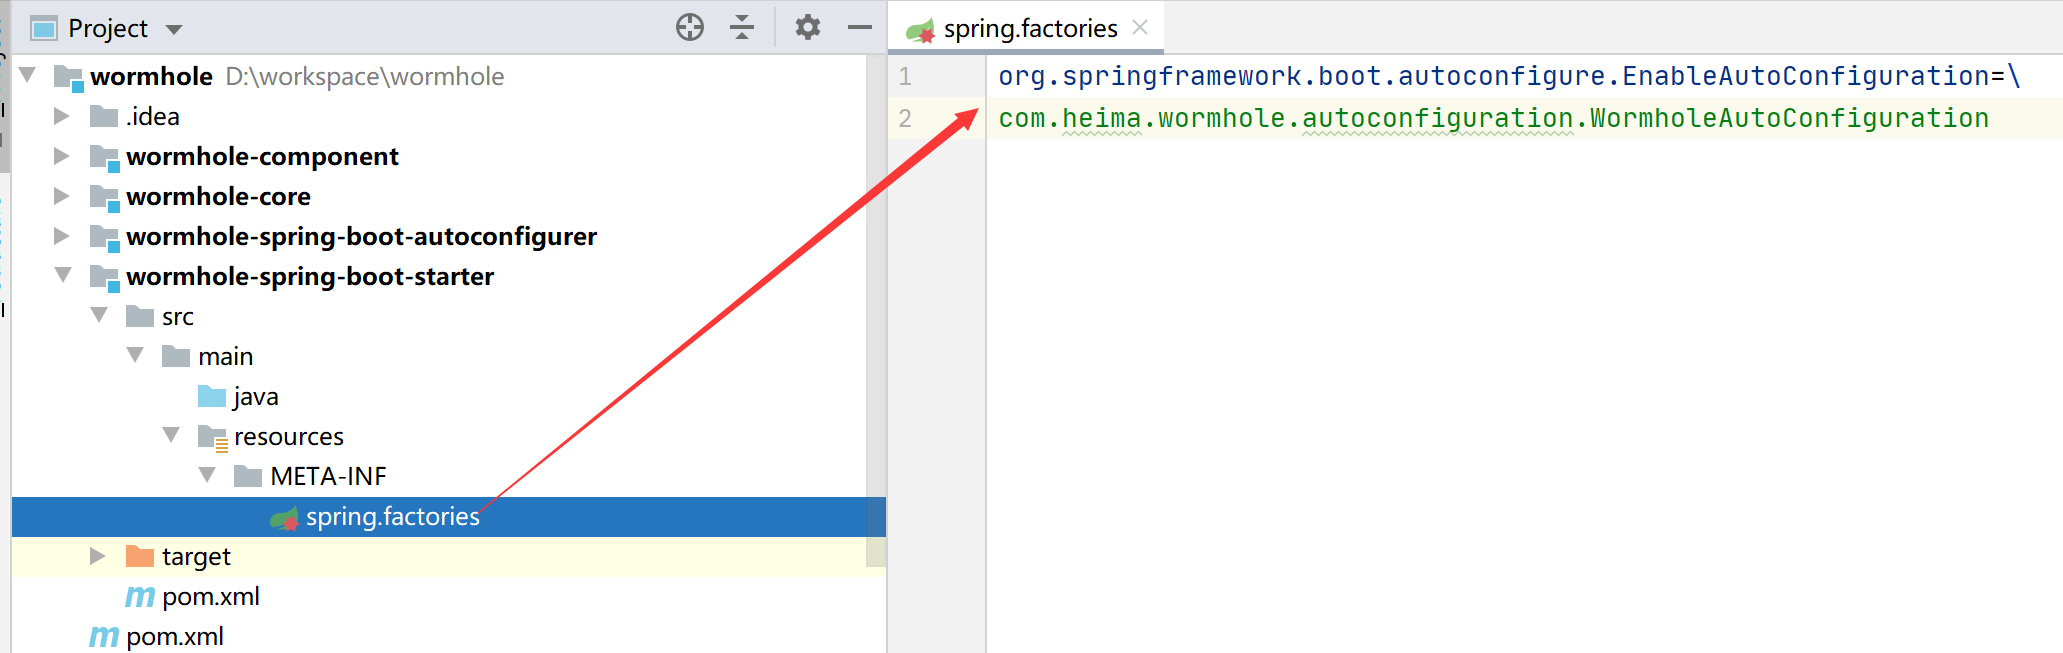Click line number 2 in the gutter
The height and width of the screenshot is (653, 2063).
905,119
